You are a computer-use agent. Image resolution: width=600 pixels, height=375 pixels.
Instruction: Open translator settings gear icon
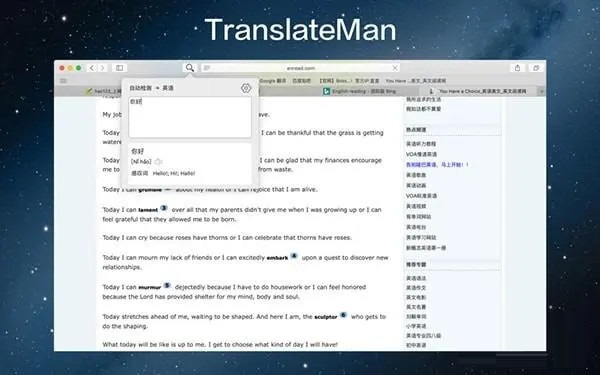[246, 88]
